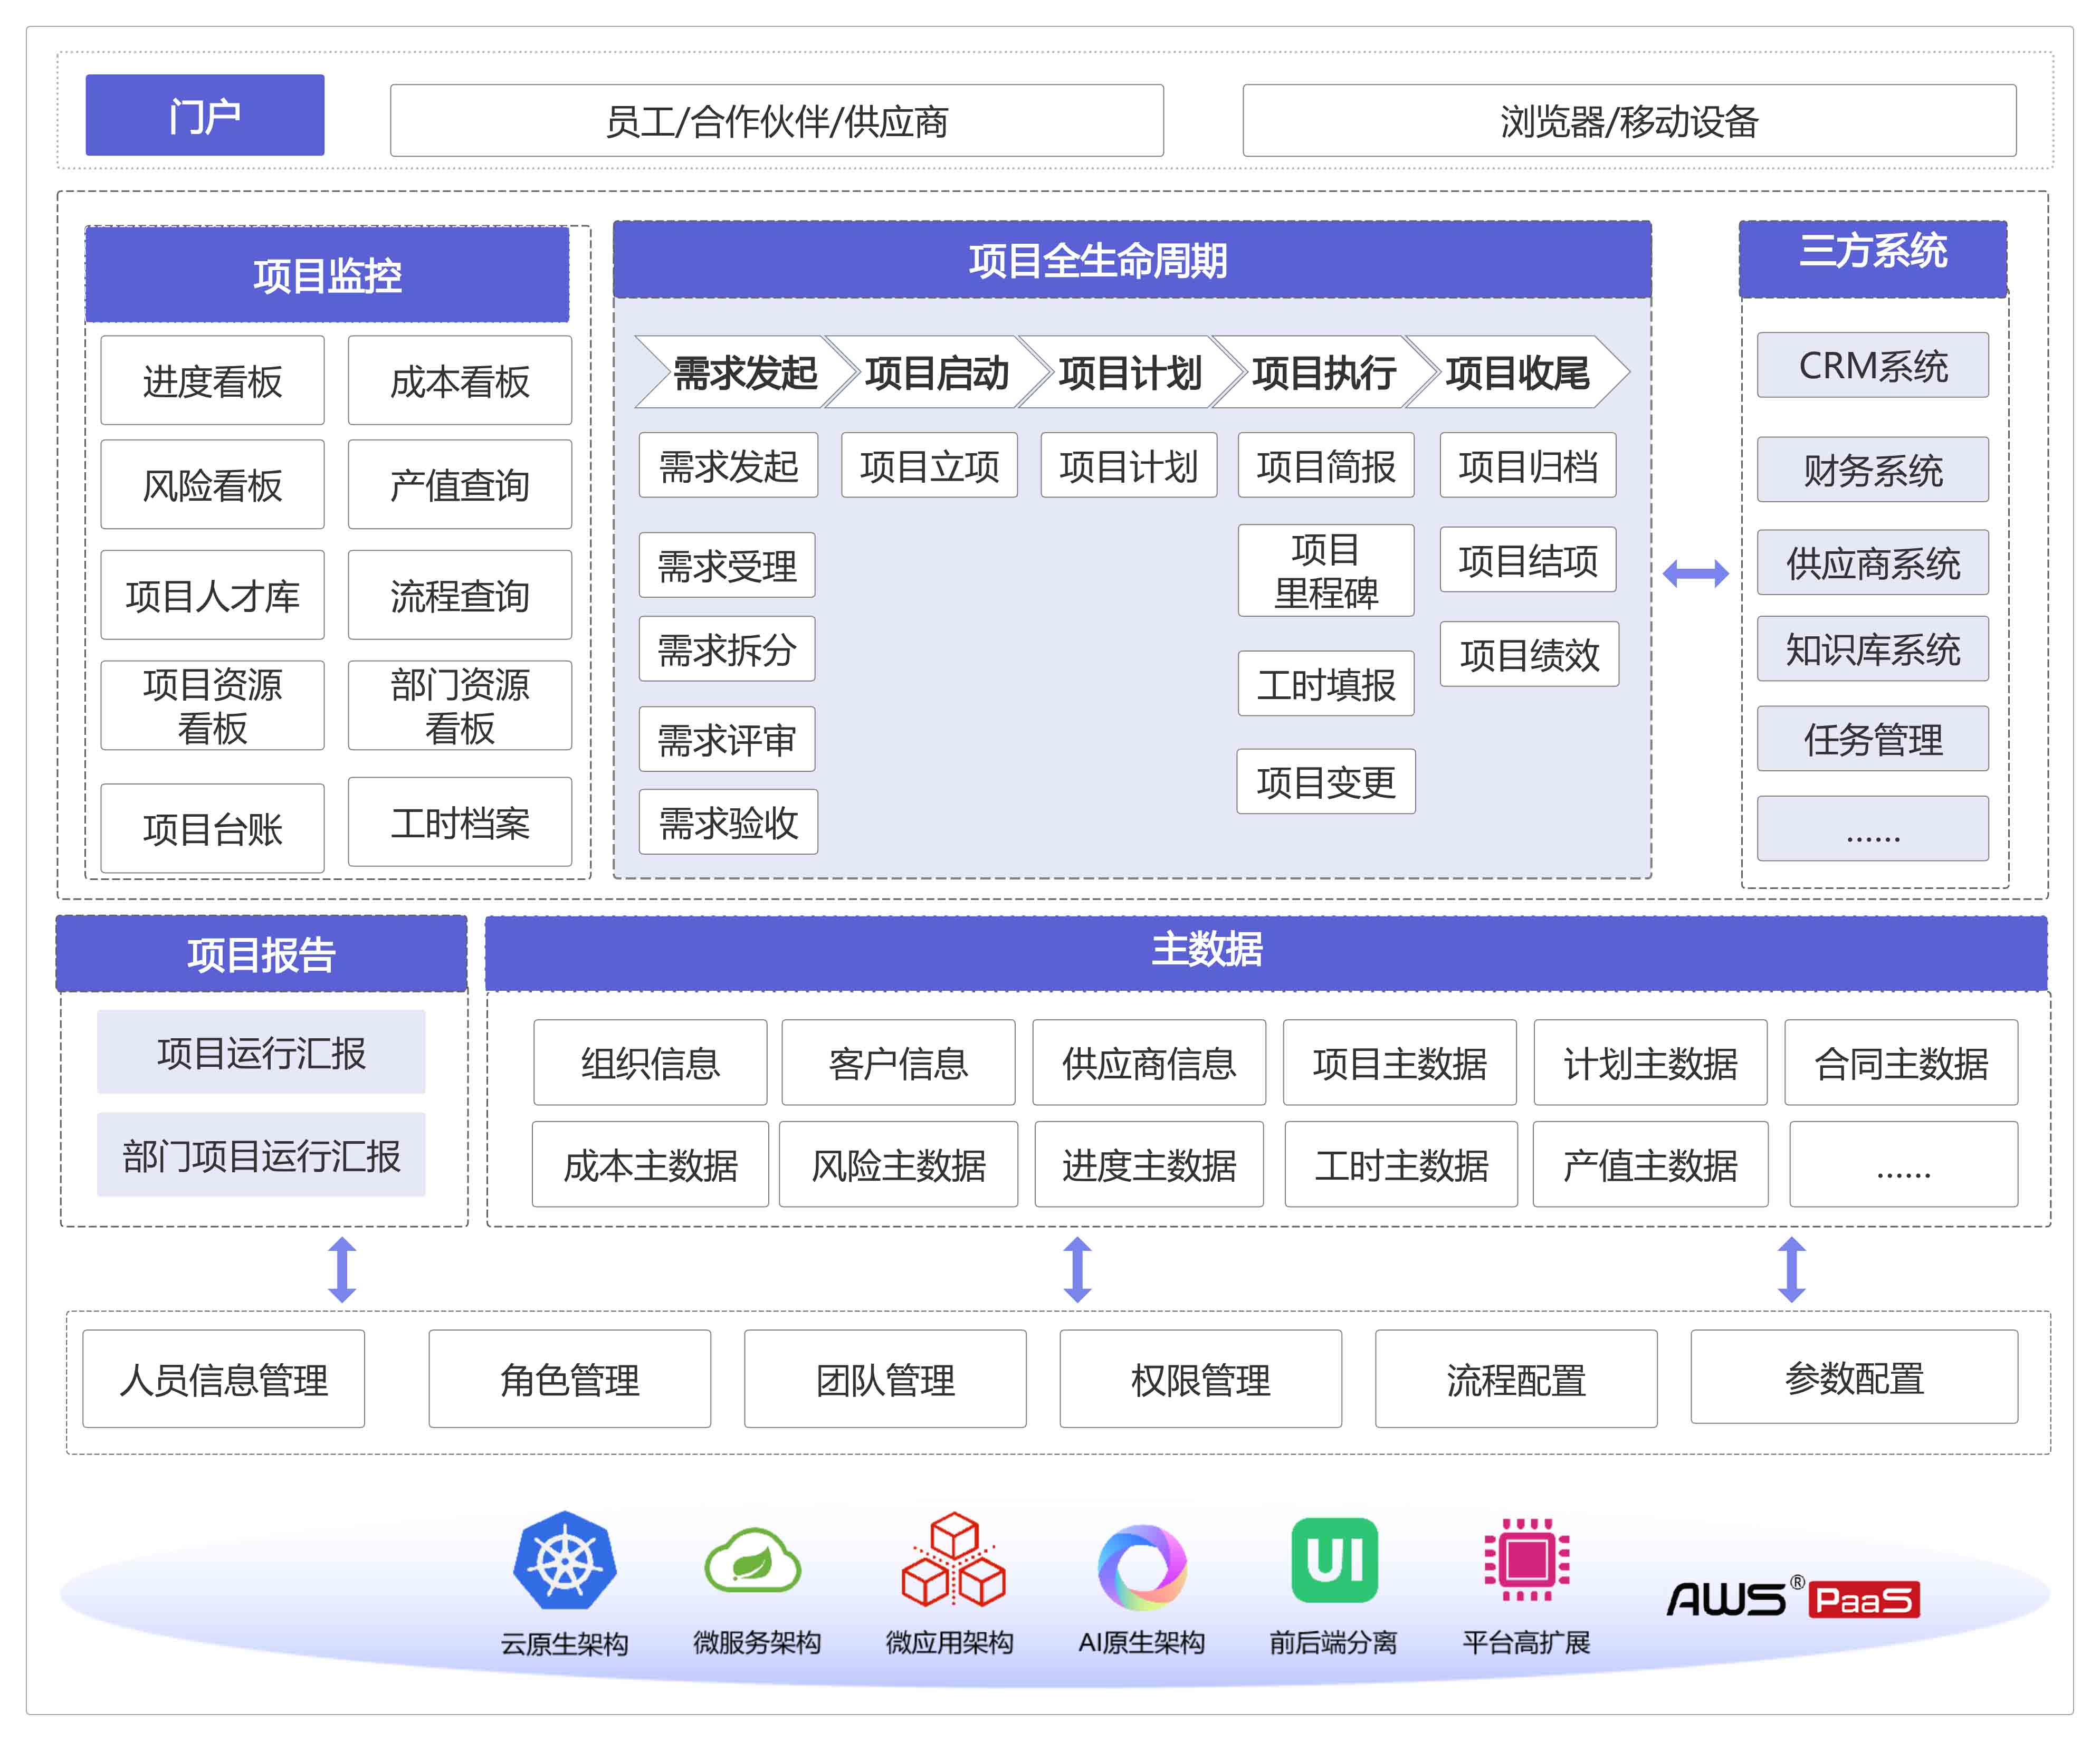
Task: Open the 权限管理 box
Action: (1200, 1378)
